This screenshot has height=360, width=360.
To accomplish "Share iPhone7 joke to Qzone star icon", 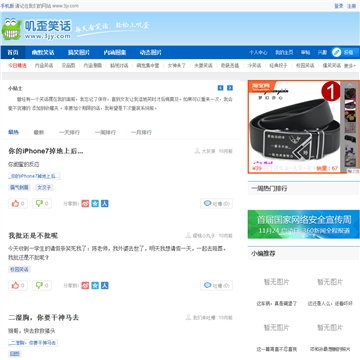I will coord(95,203).
